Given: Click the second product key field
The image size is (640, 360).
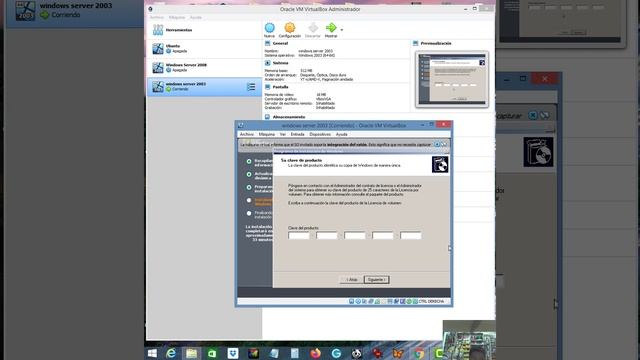Looking at the screenshot, I should pos(327,236).
